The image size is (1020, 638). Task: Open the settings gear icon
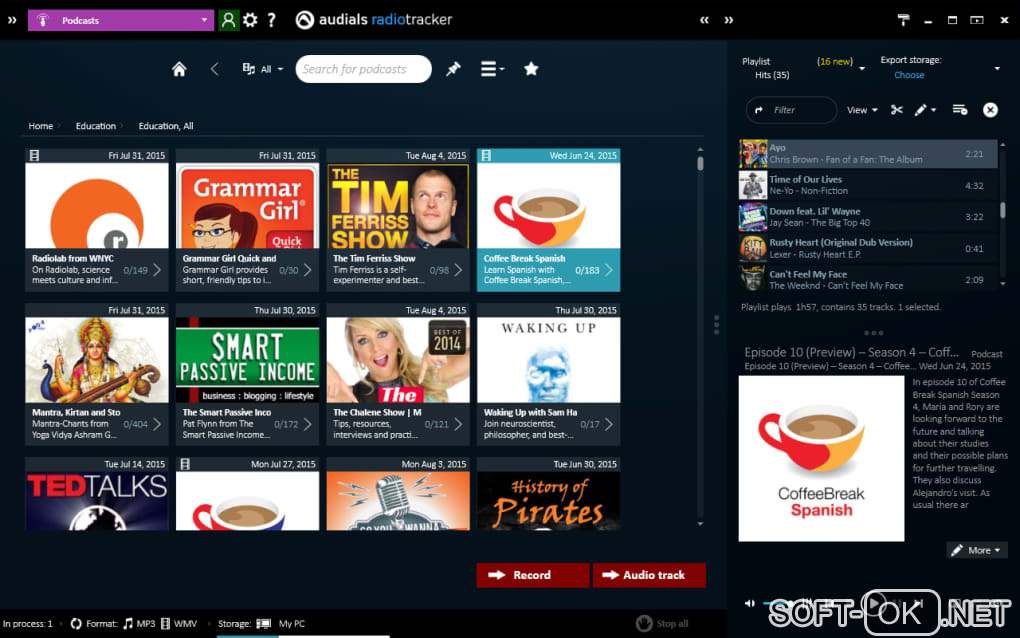pyautogui.click(x=250, y=20)
